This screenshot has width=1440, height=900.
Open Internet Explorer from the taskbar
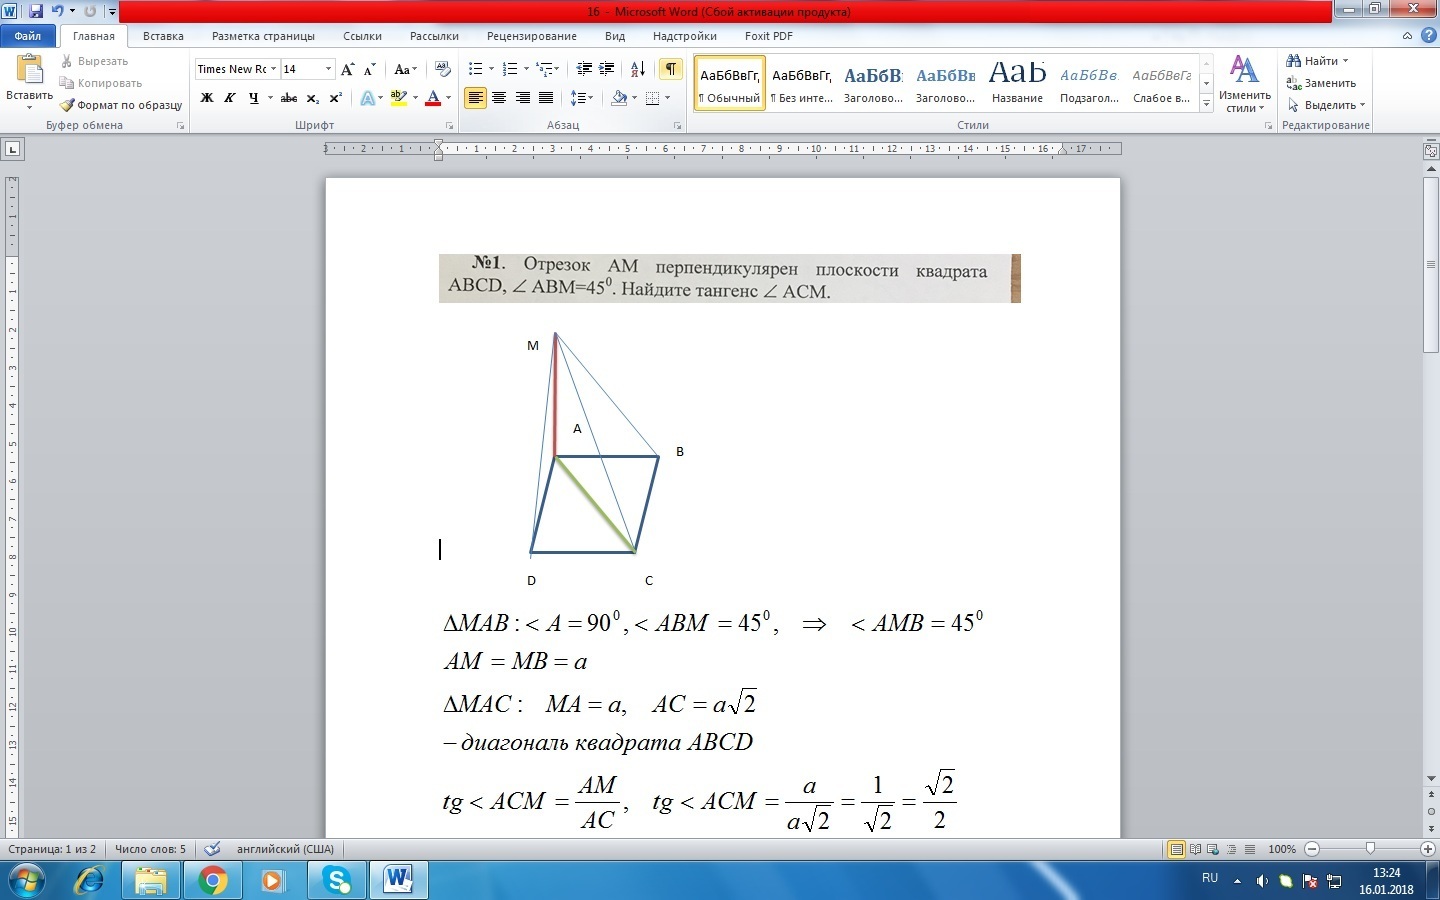point(90,880)
